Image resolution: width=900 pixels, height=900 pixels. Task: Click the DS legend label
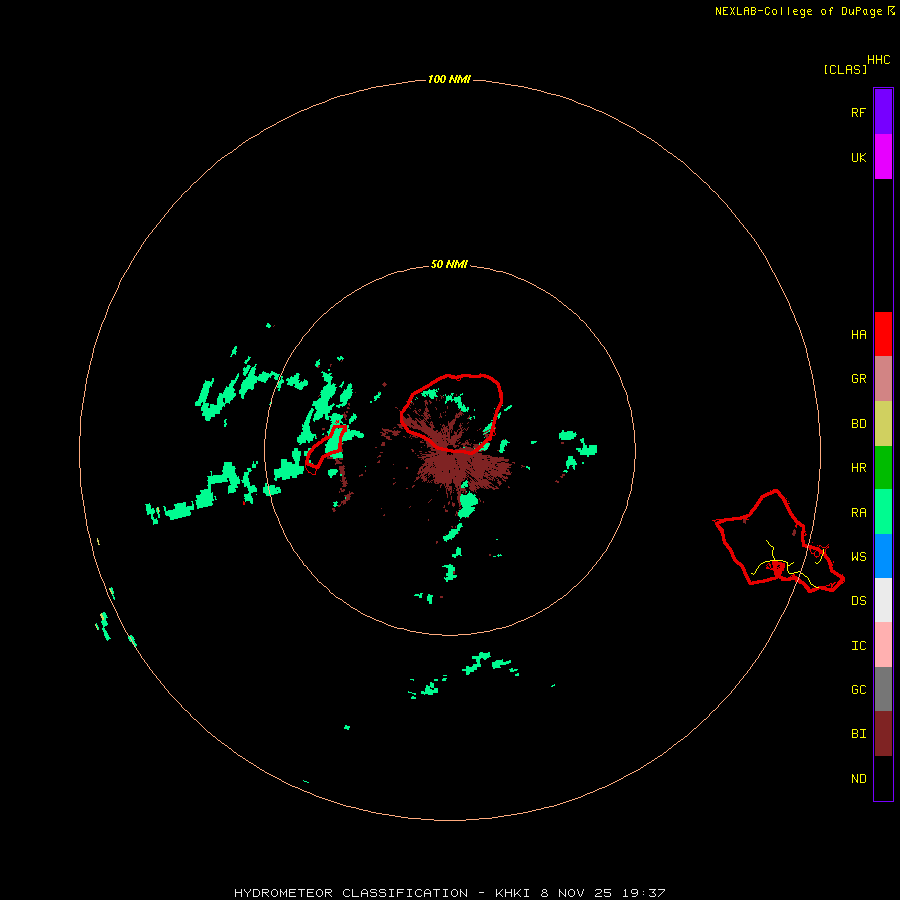click(858, 601)
